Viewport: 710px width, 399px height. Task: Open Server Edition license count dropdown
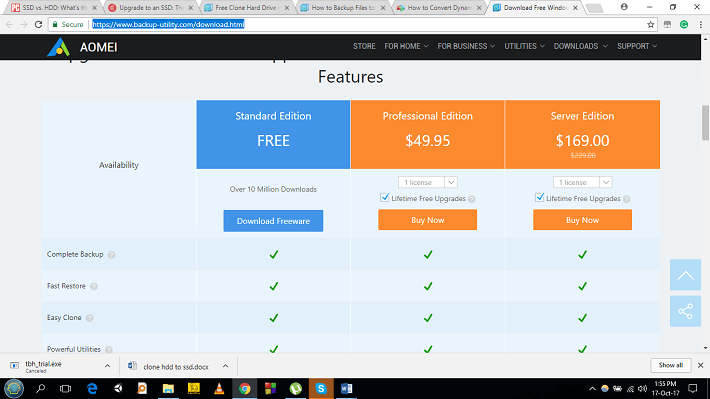pos(583,182)
